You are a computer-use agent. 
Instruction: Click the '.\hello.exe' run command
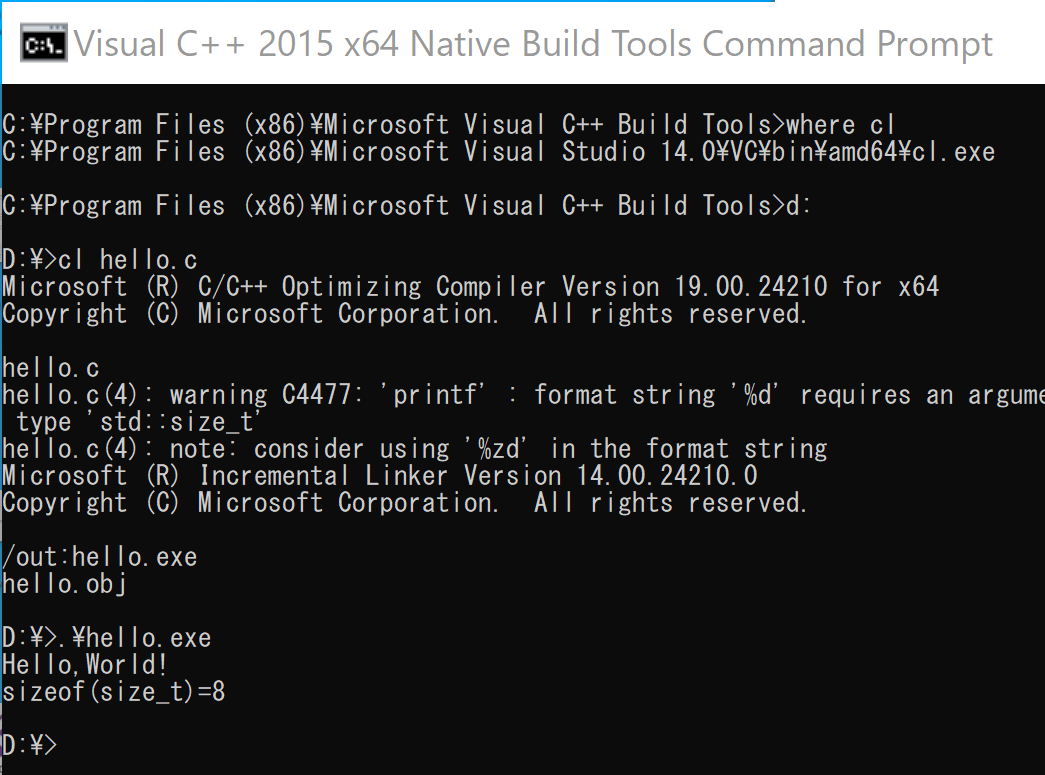point(134,638)
